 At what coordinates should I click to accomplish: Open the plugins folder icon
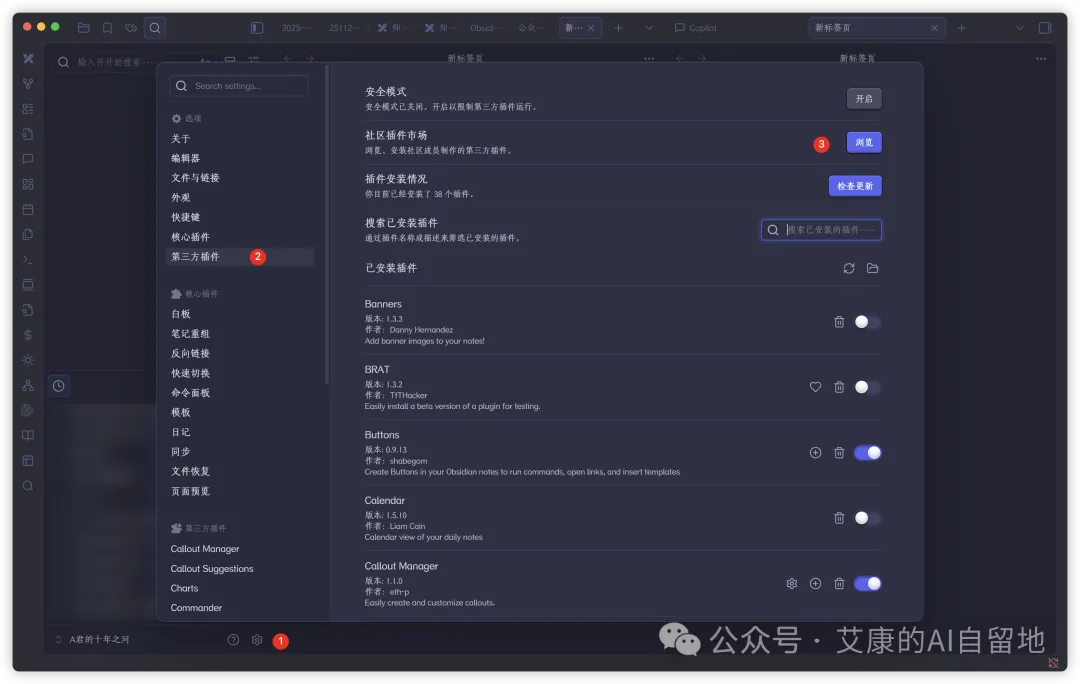coord(873,268)
